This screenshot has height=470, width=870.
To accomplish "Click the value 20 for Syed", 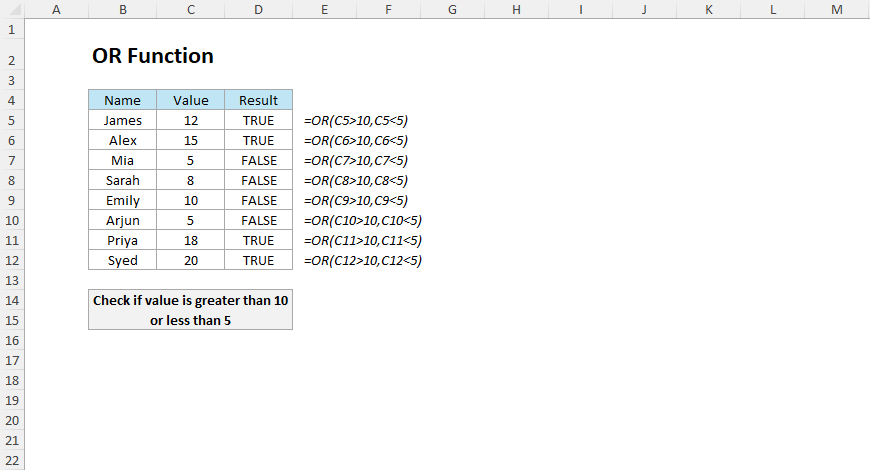I will pyautogui.click(x=191, y=260).
